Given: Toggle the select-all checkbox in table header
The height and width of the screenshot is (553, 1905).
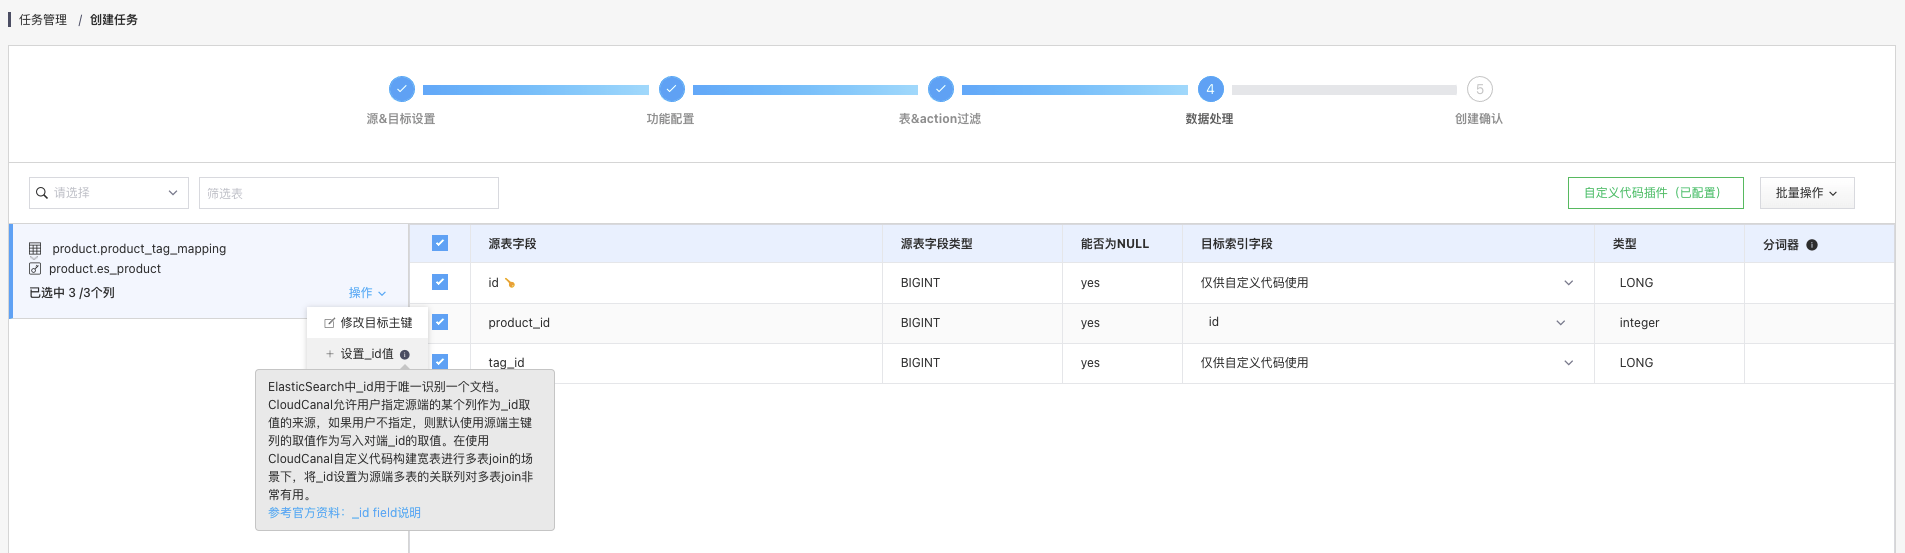Looking at the screenshot, I should 440,243.
